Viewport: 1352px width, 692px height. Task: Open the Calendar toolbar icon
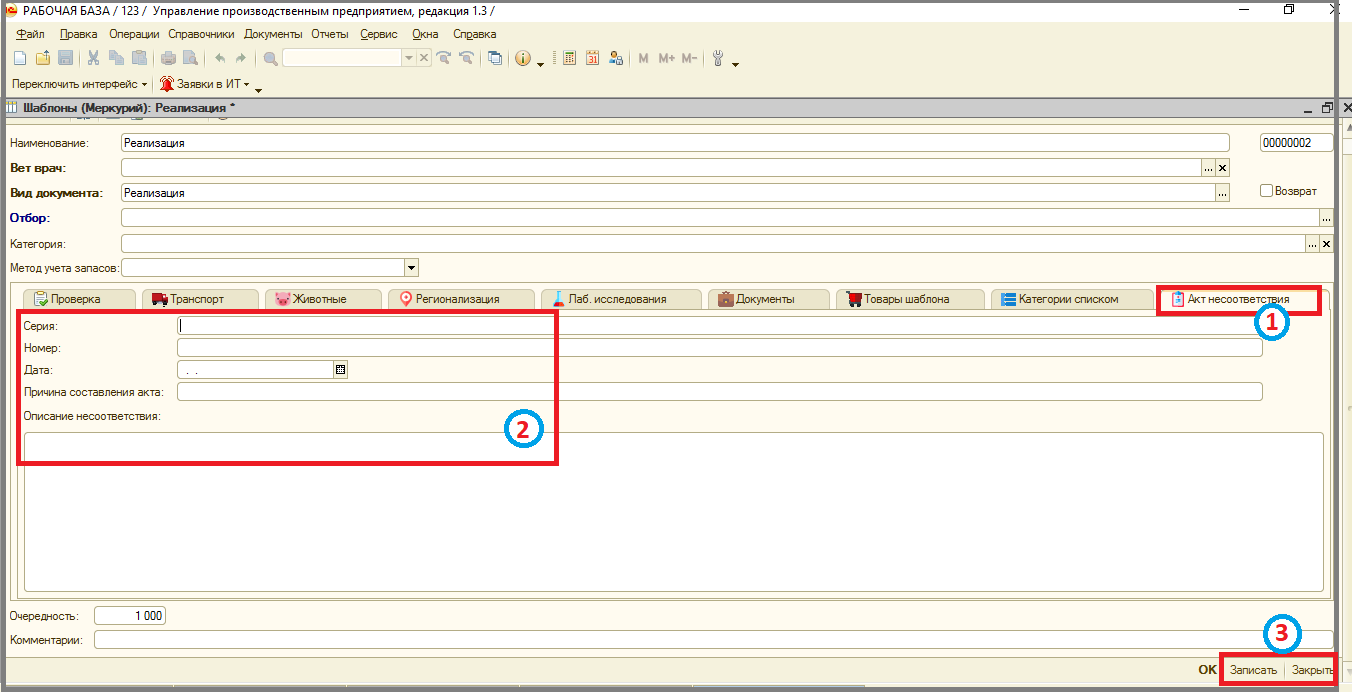592,58
